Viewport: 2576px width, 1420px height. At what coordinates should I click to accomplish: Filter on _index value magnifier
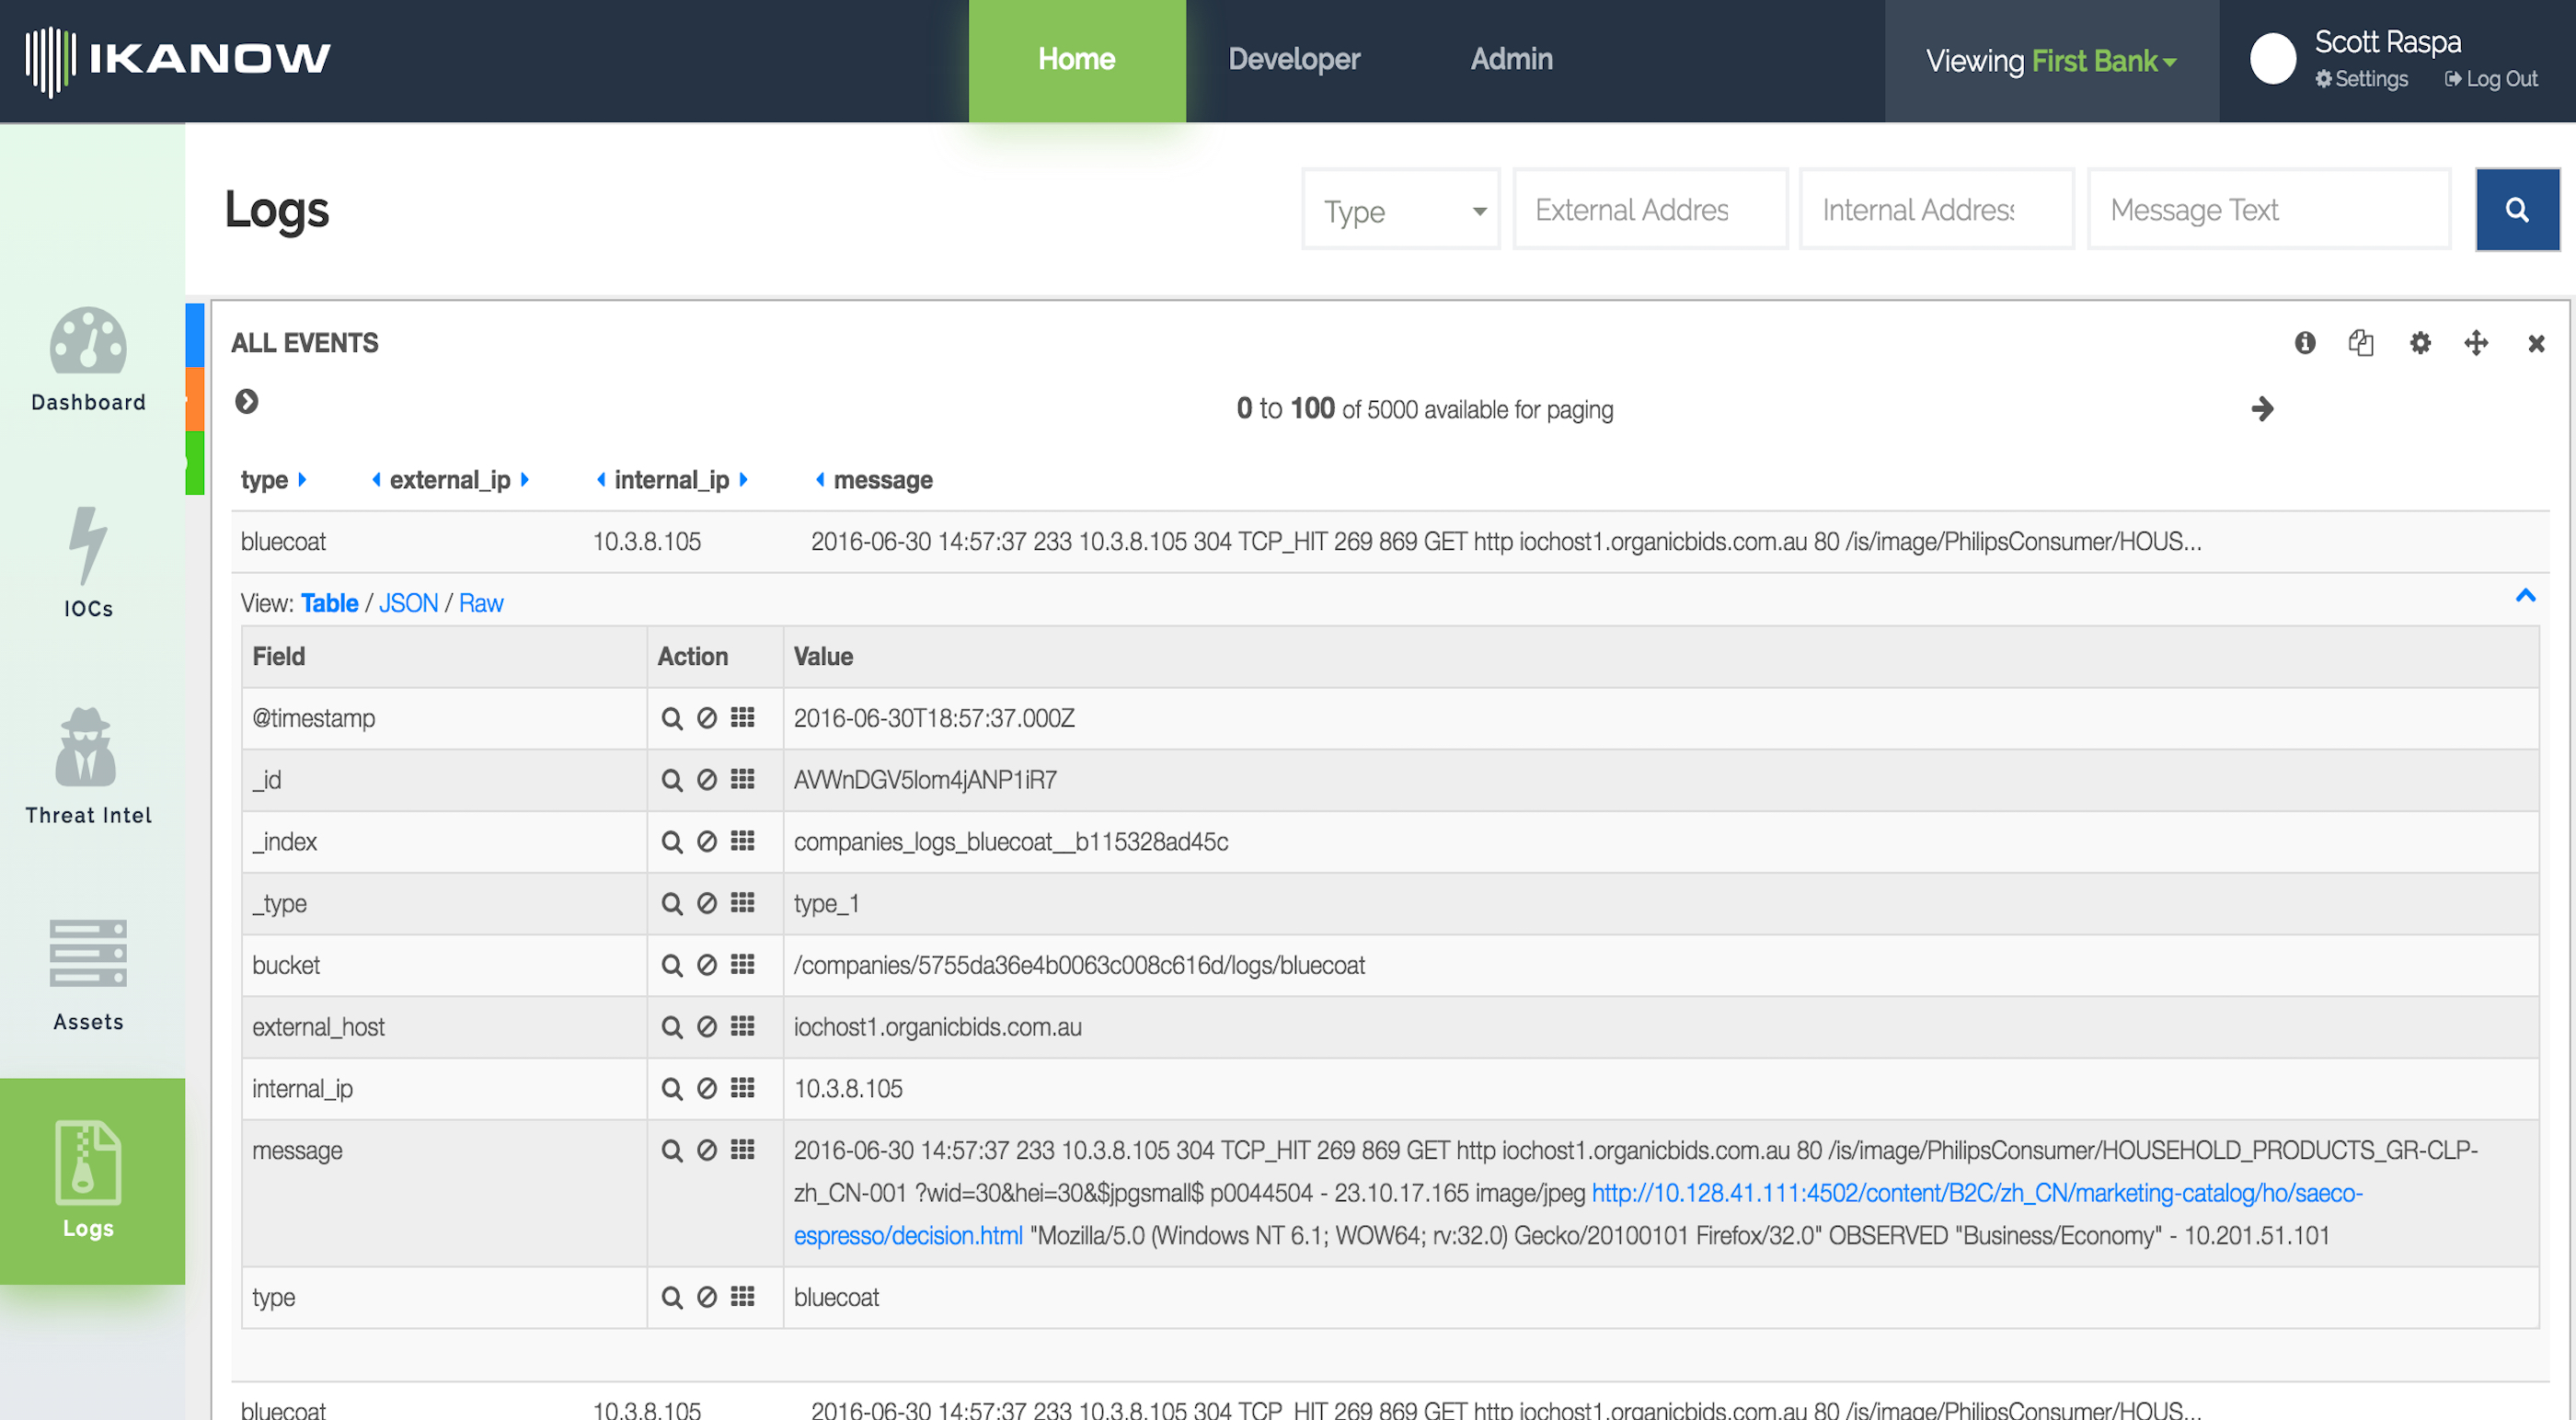coord(672,842)
